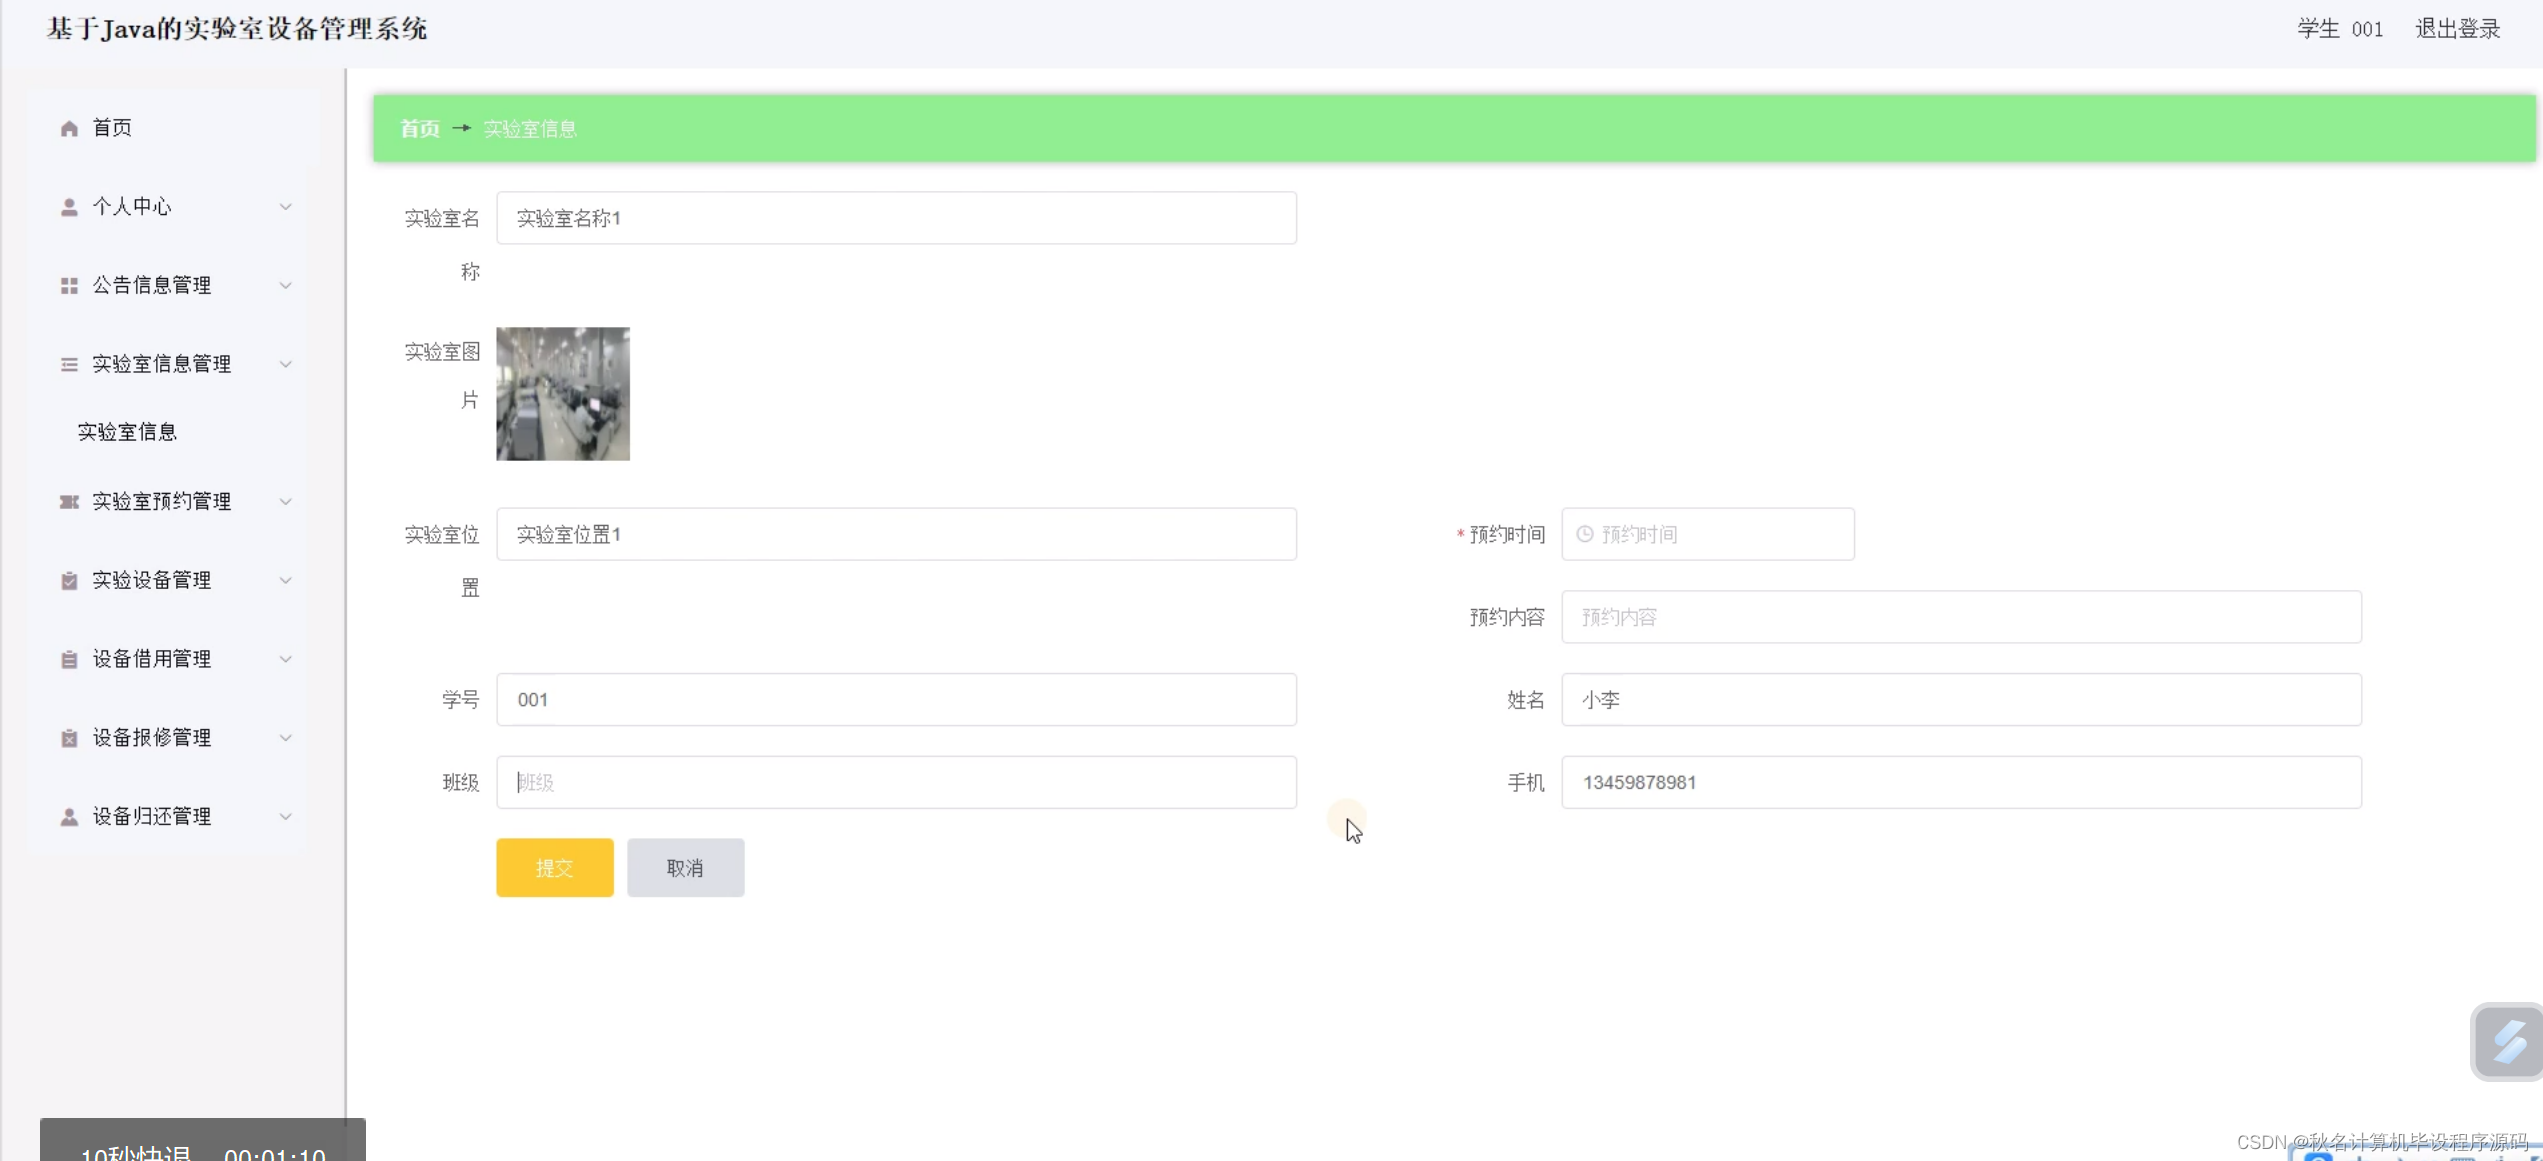Open the 预约时间 time picker field
This screenshot has width=2543, height=1161.
pyautogui.click(x=1707, y=535)
